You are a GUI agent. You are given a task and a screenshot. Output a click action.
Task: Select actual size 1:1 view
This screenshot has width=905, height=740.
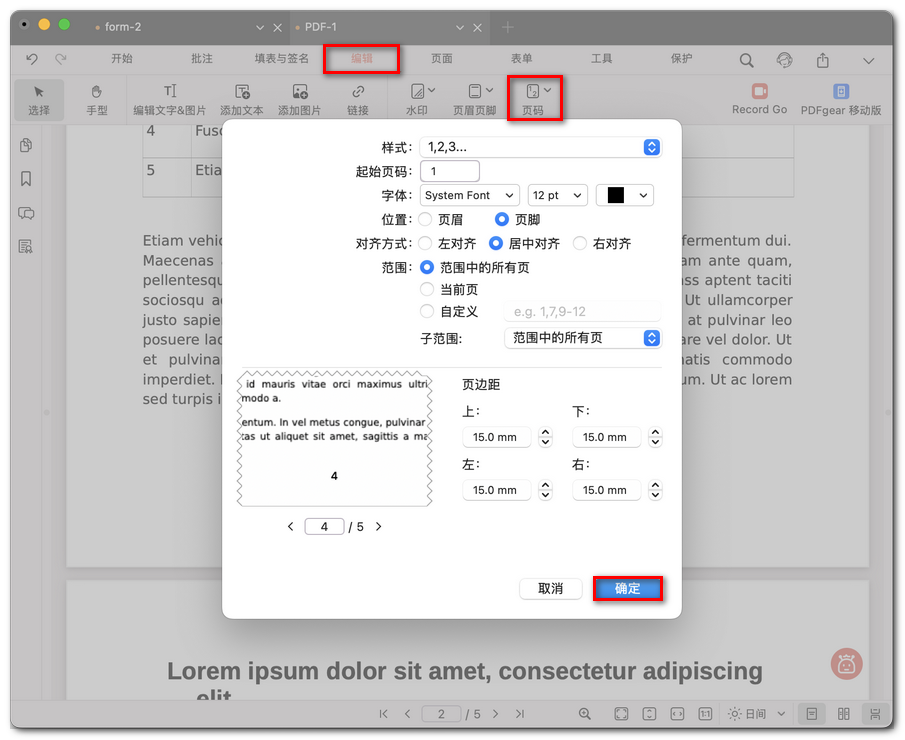click(x=705, y=714)
